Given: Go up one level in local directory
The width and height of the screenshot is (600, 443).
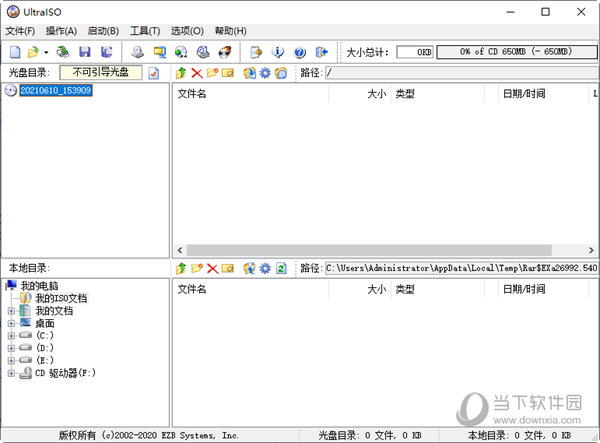Looking at the screenshot, I should (181, 268).
